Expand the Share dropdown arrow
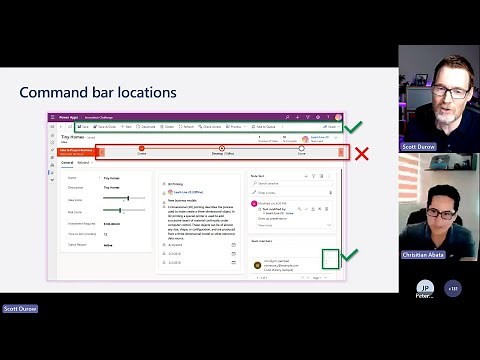This screenshot has width=480, height=360. point(339,127)
